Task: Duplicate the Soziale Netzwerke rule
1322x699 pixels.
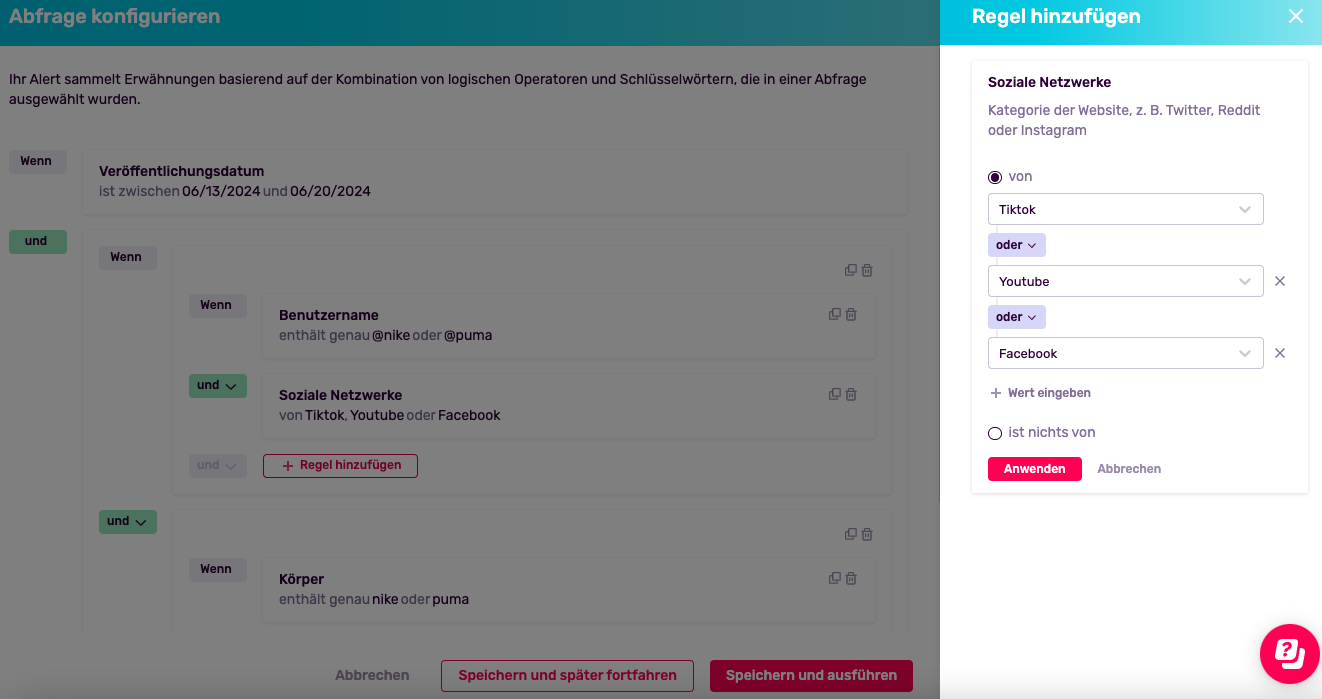Action: click(x=835, y=394)
